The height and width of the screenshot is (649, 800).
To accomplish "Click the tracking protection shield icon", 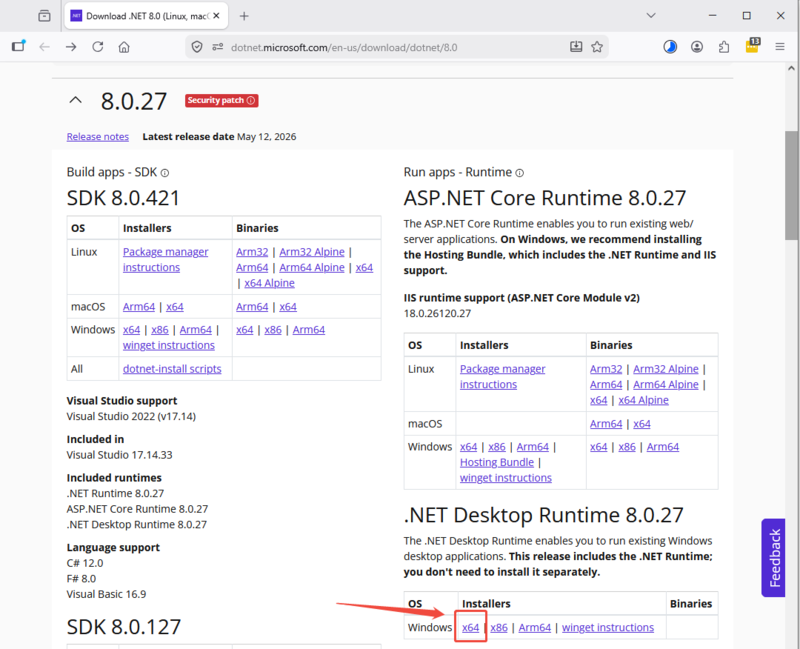I will pos(197,47).
